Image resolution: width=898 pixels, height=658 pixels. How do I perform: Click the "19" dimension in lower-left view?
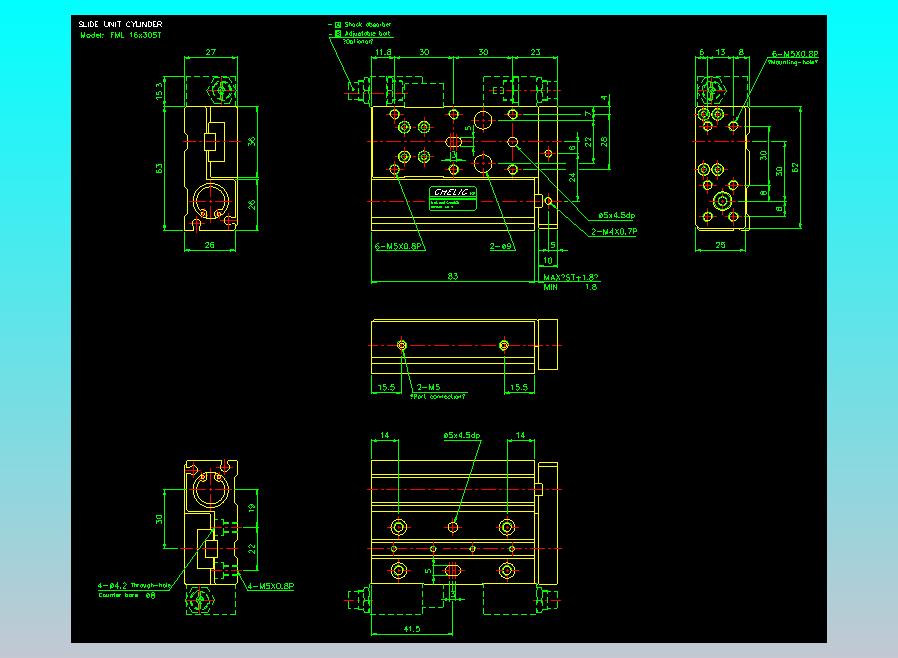[x=251, y=507]
